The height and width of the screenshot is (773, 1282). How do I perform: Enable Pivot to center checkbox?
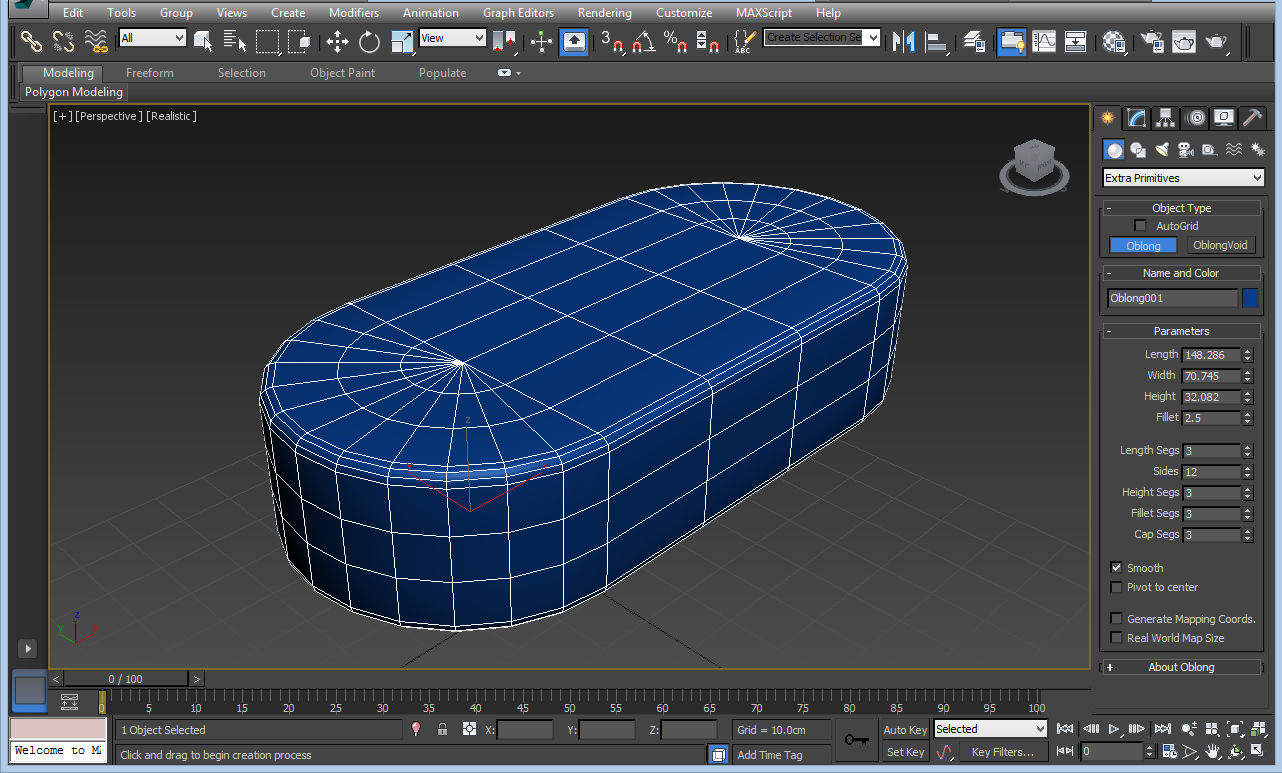coord(1117,588)
